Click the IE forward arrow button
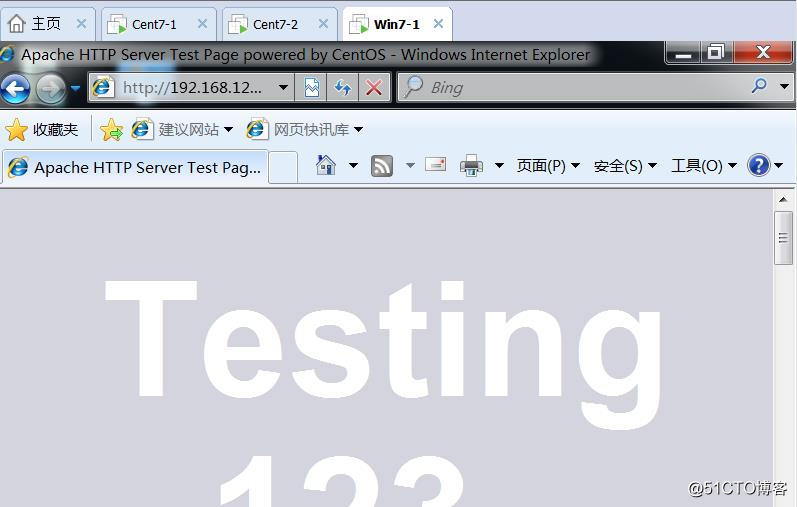This screenshot has height=507, width=797. pyautogui.click(x=50, y=90)
